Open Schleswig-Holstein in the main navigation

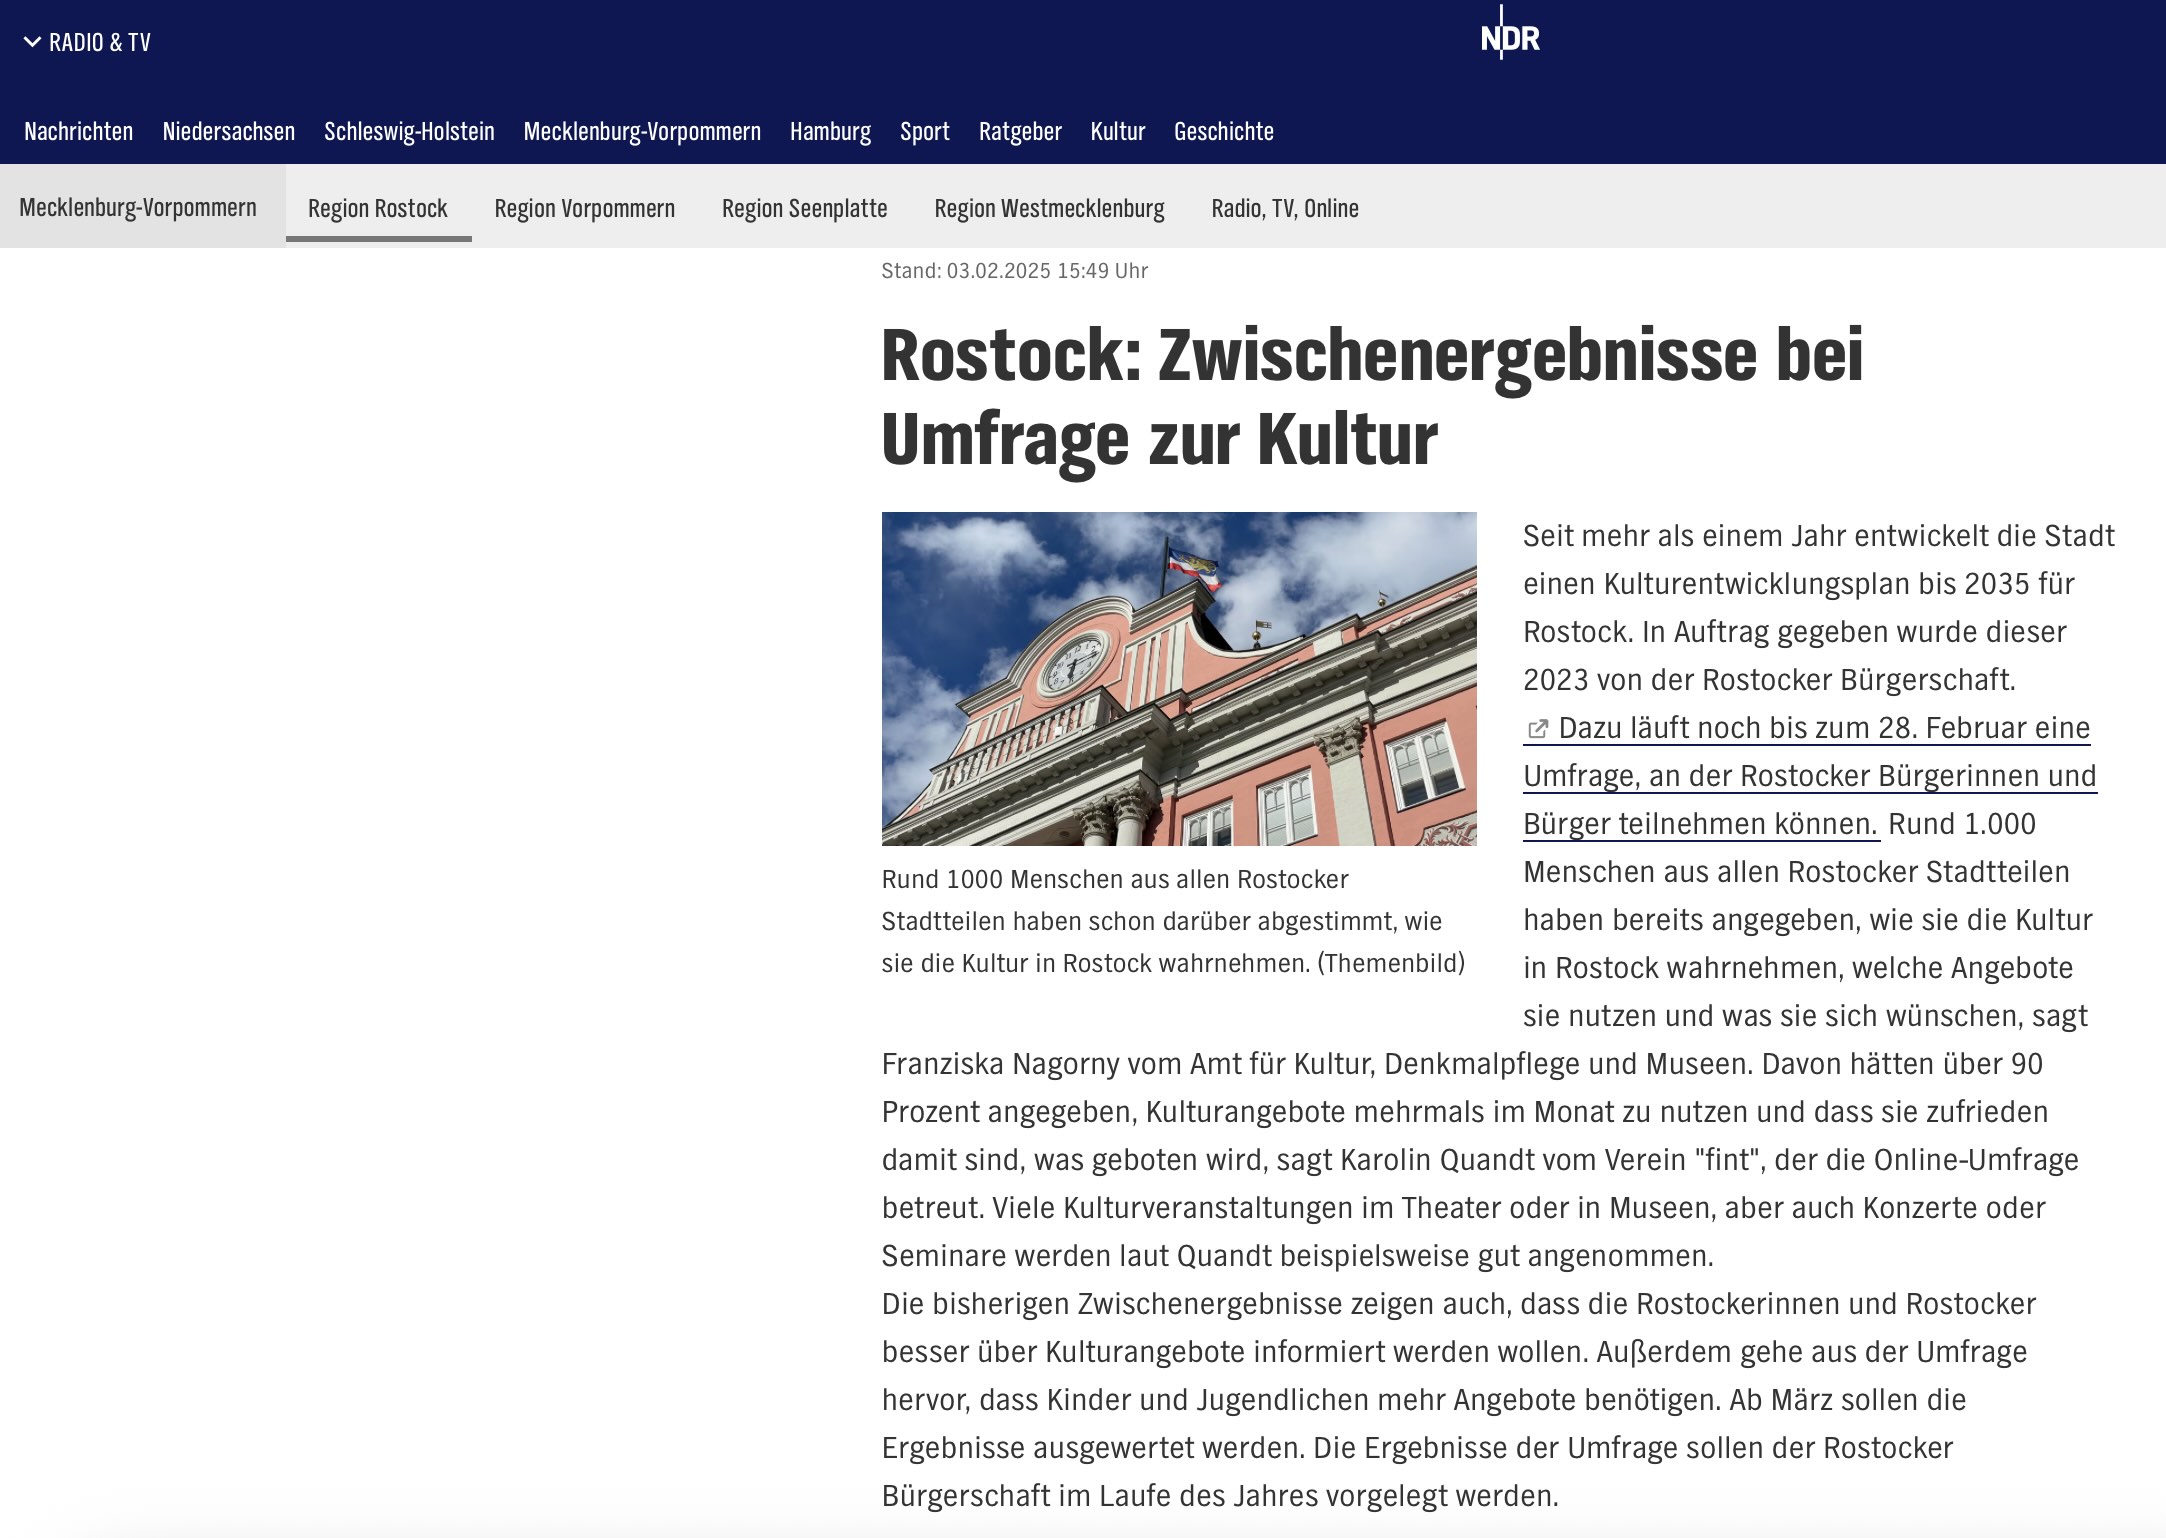pos(409,131)
